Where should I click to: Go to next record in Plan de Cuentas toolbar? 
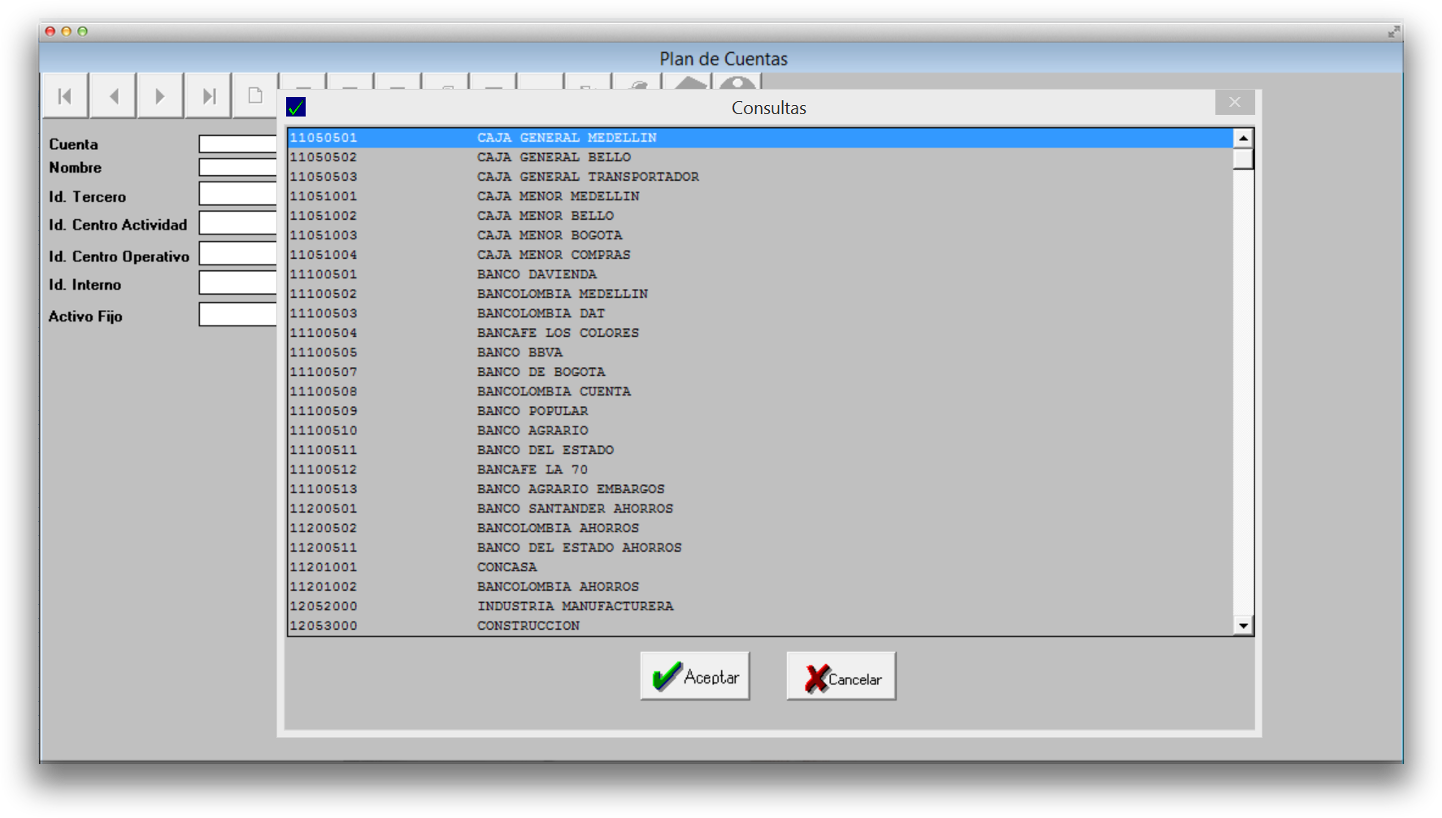(x=161, y=96)
